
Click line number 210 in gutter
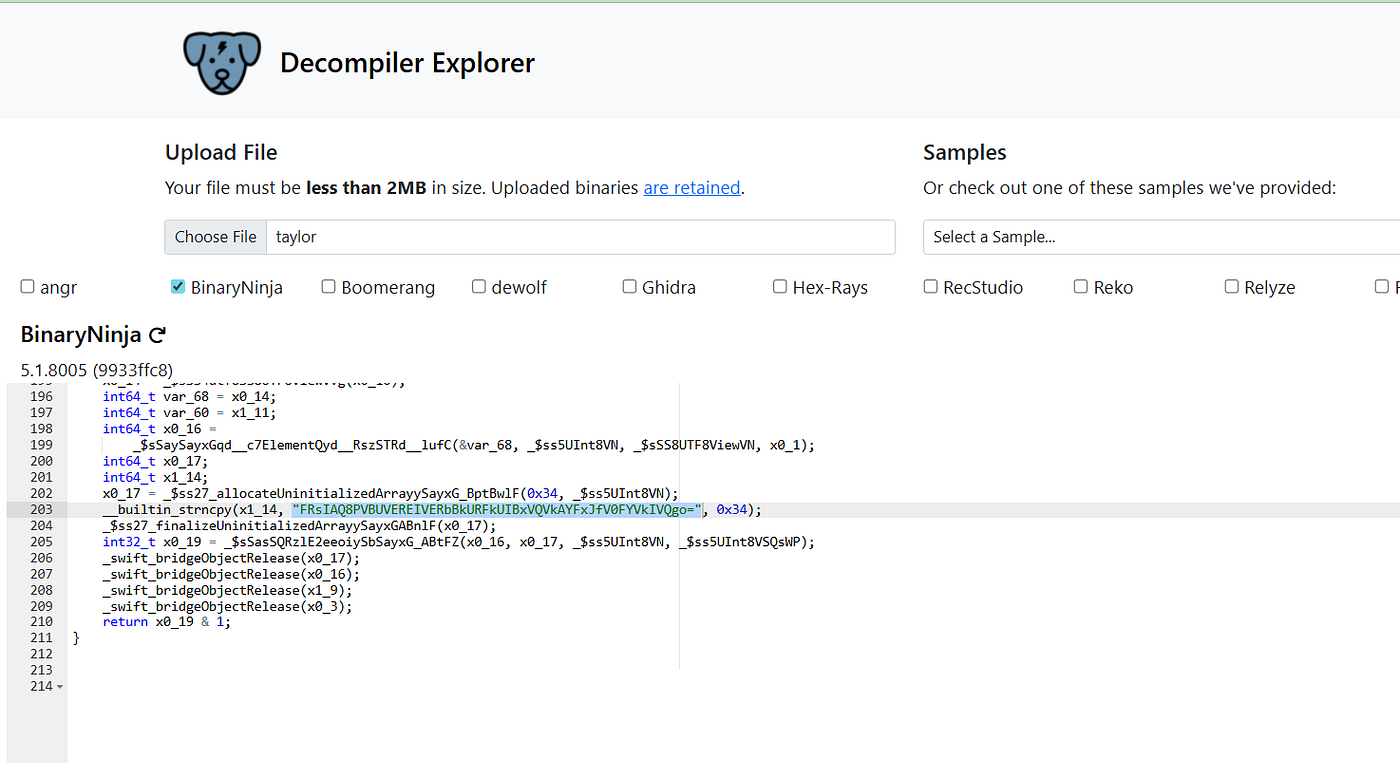(x=41, y=623)
